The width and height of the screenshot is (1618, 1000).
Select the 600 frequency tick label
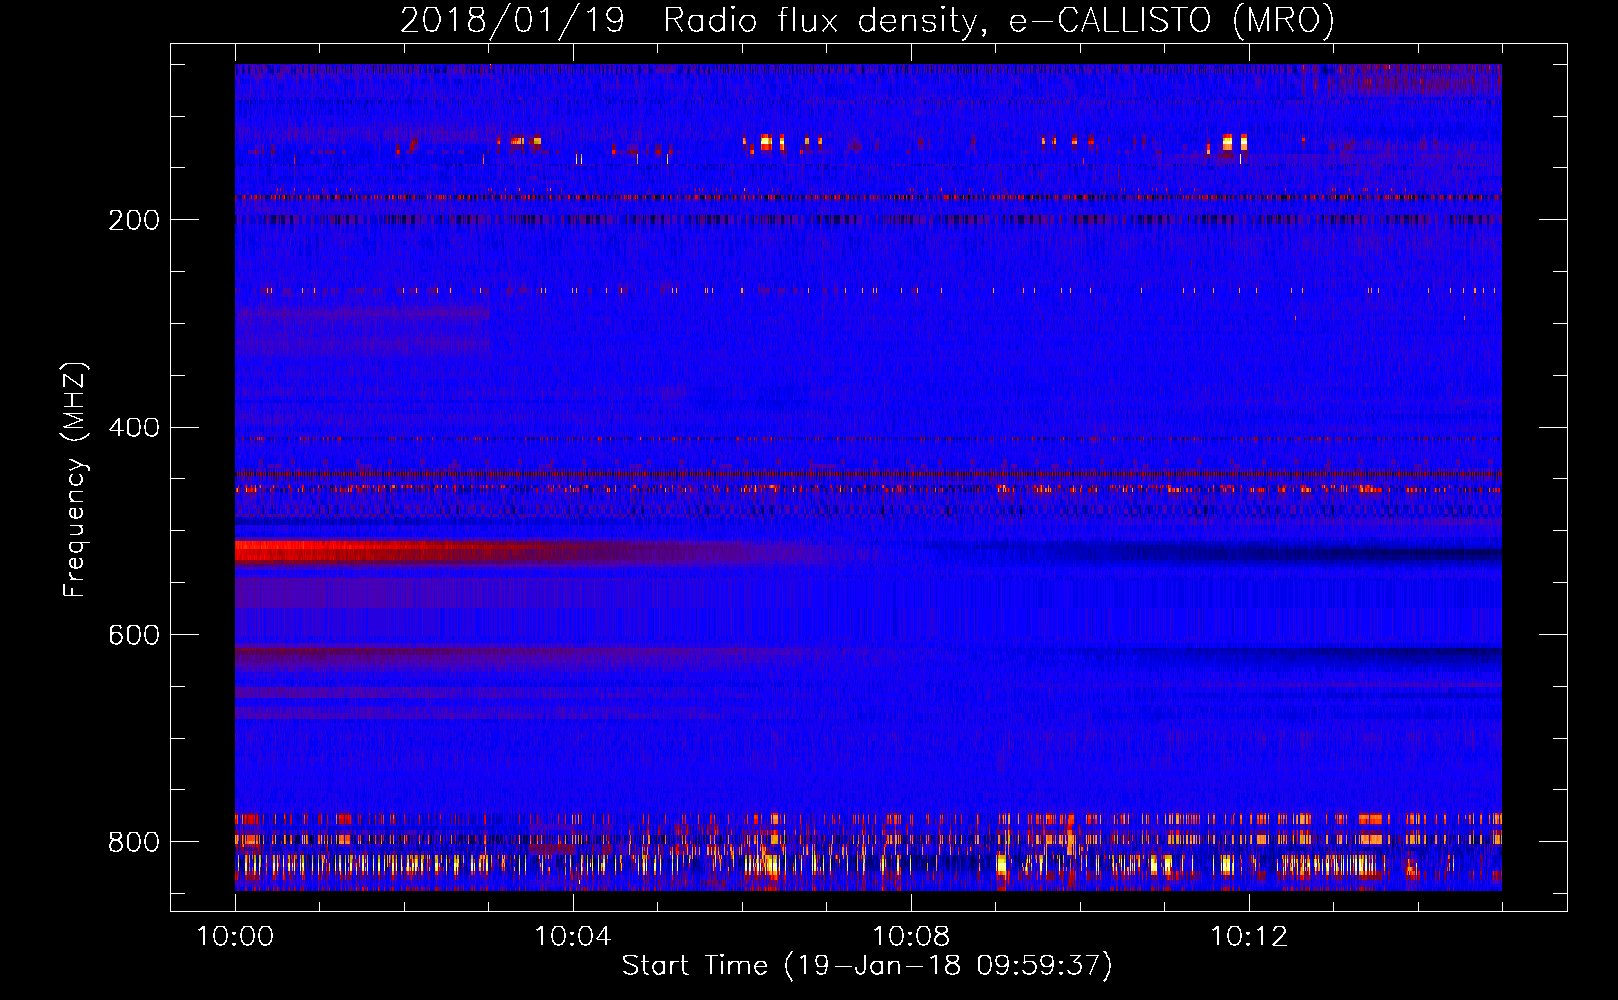133,636
